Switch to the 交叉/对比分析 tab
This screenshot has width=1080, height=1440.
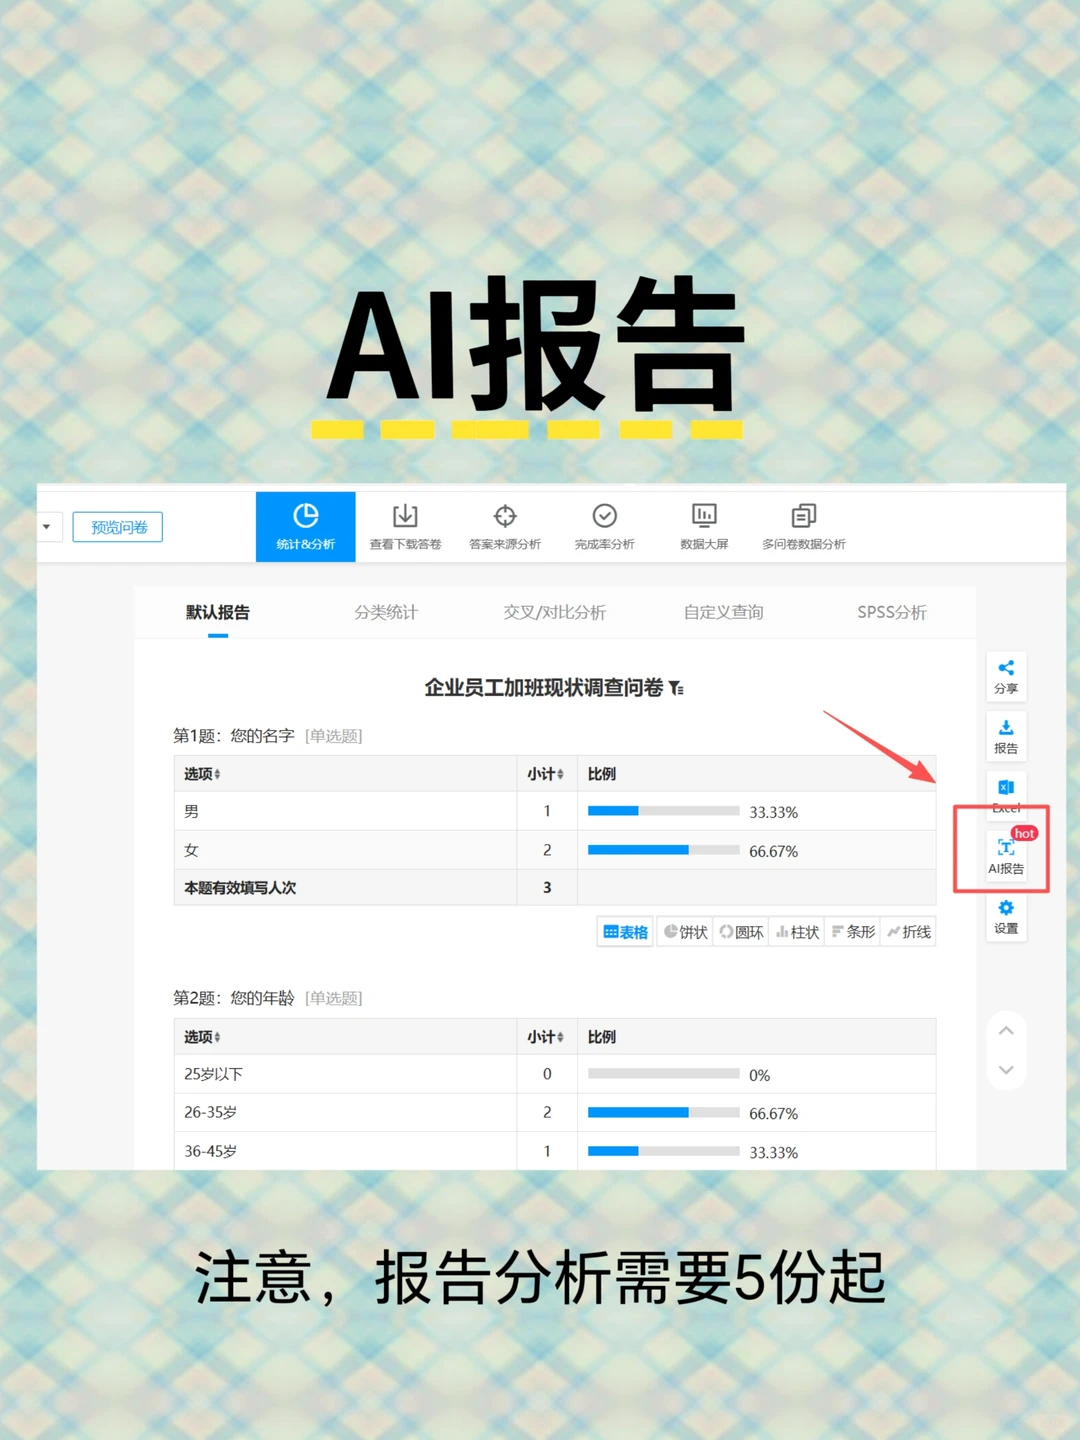coord(554,612)
